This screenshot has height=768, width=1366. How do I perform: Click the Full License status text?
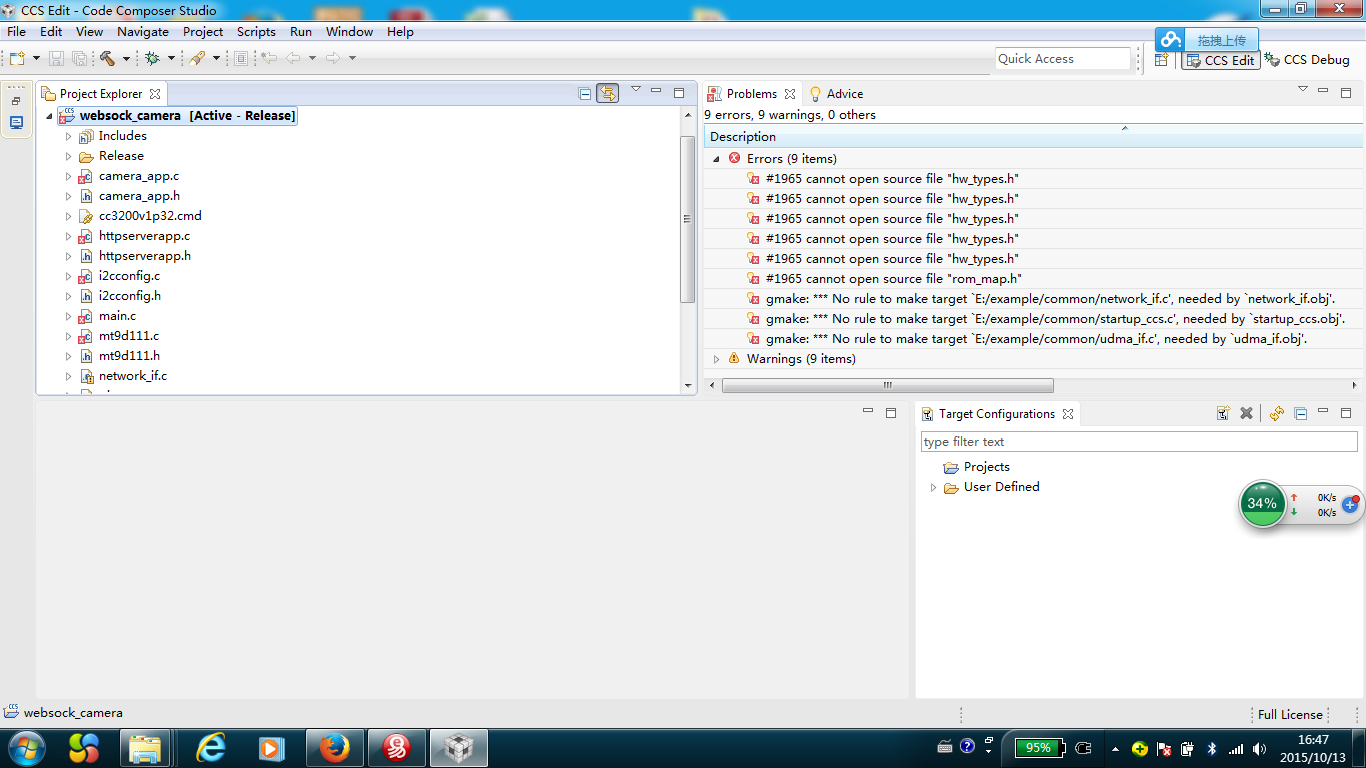(1290, 715)
